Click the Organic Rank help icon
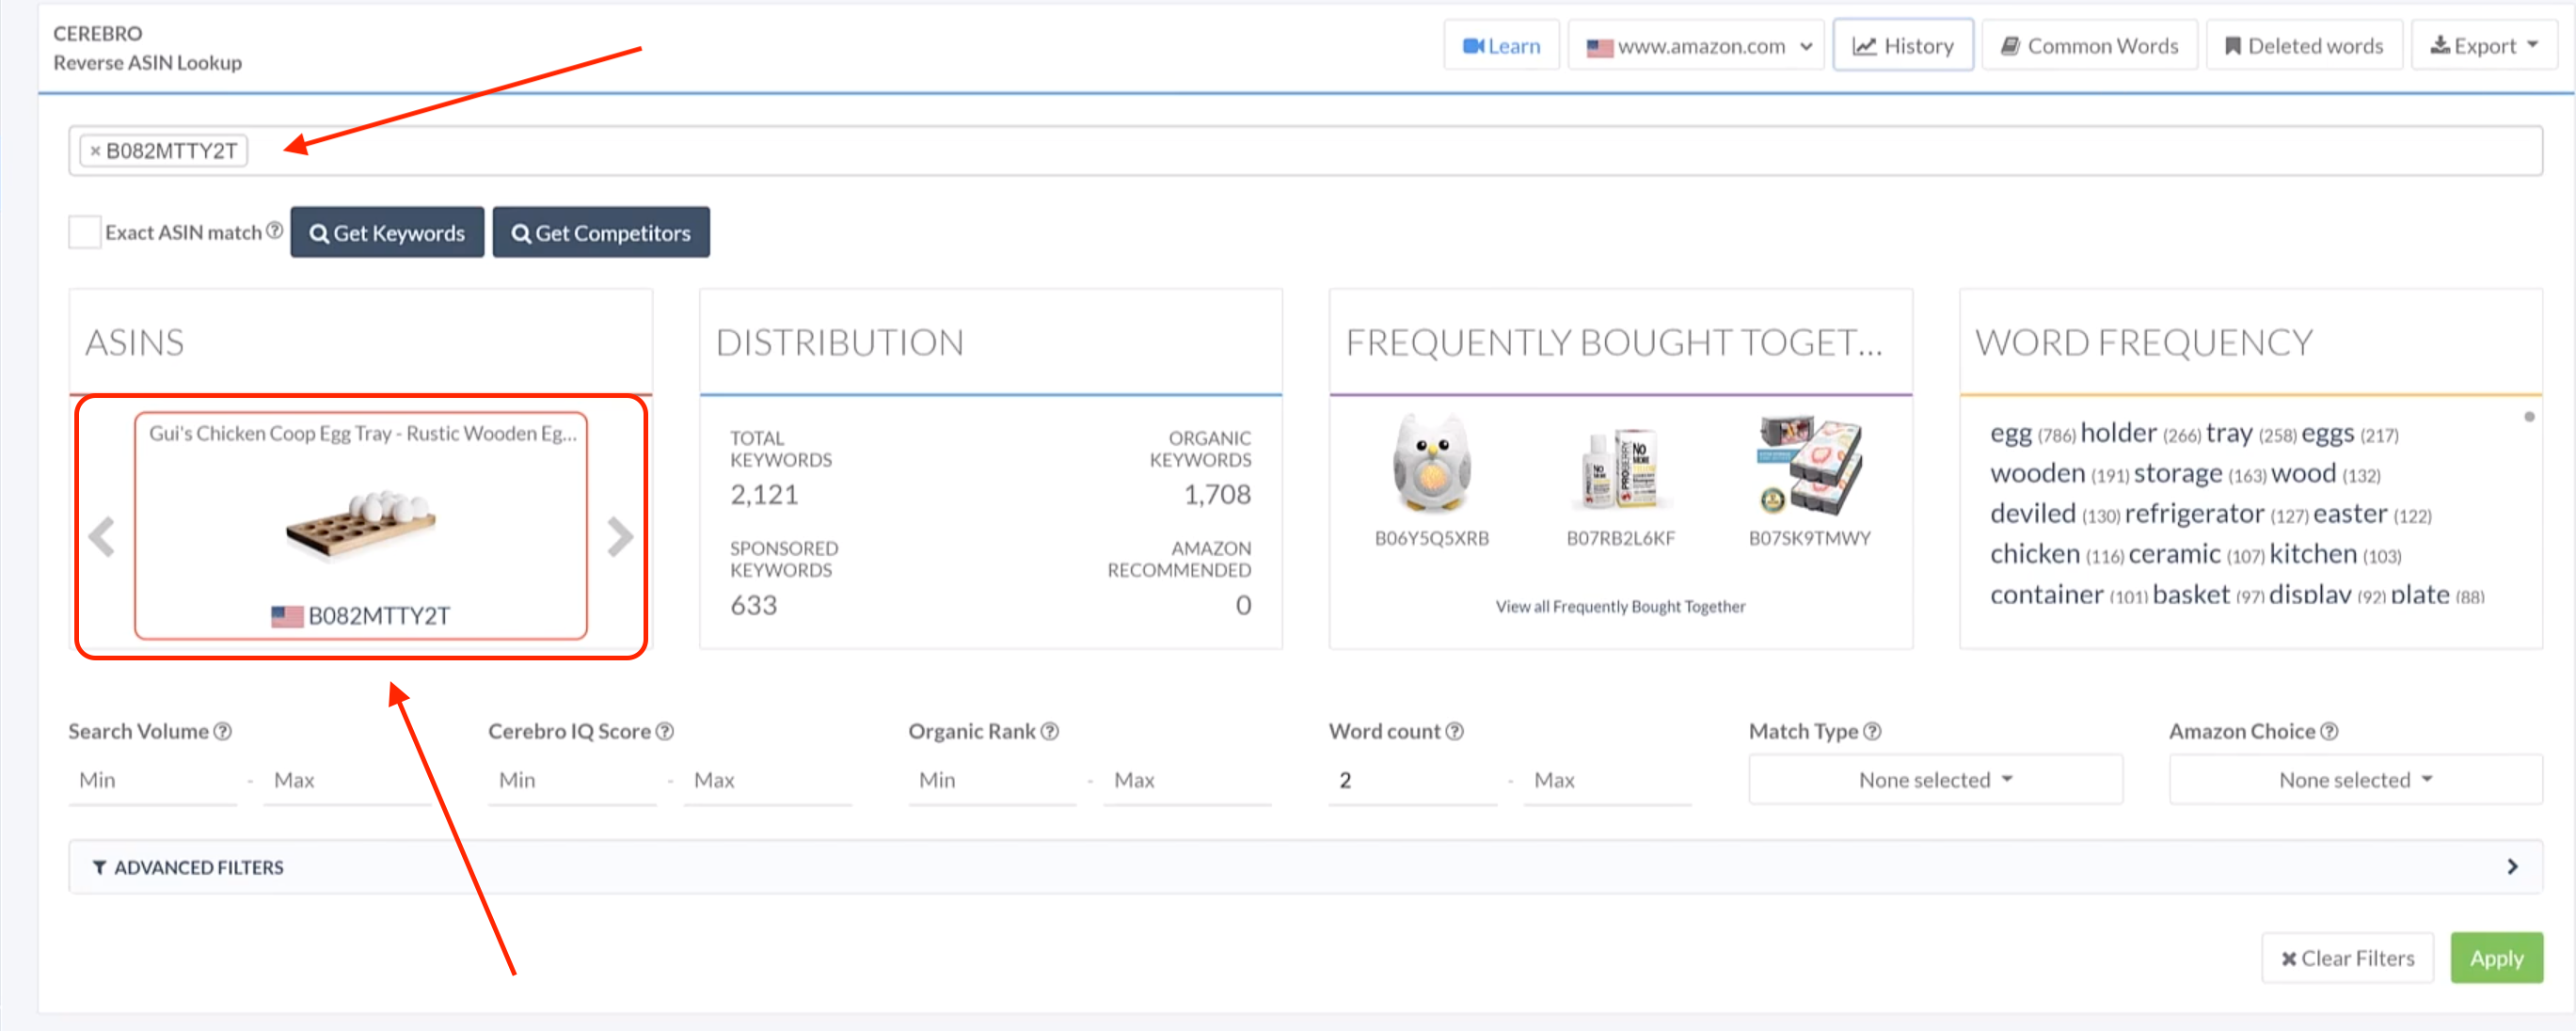 (x=1049, y=731)
